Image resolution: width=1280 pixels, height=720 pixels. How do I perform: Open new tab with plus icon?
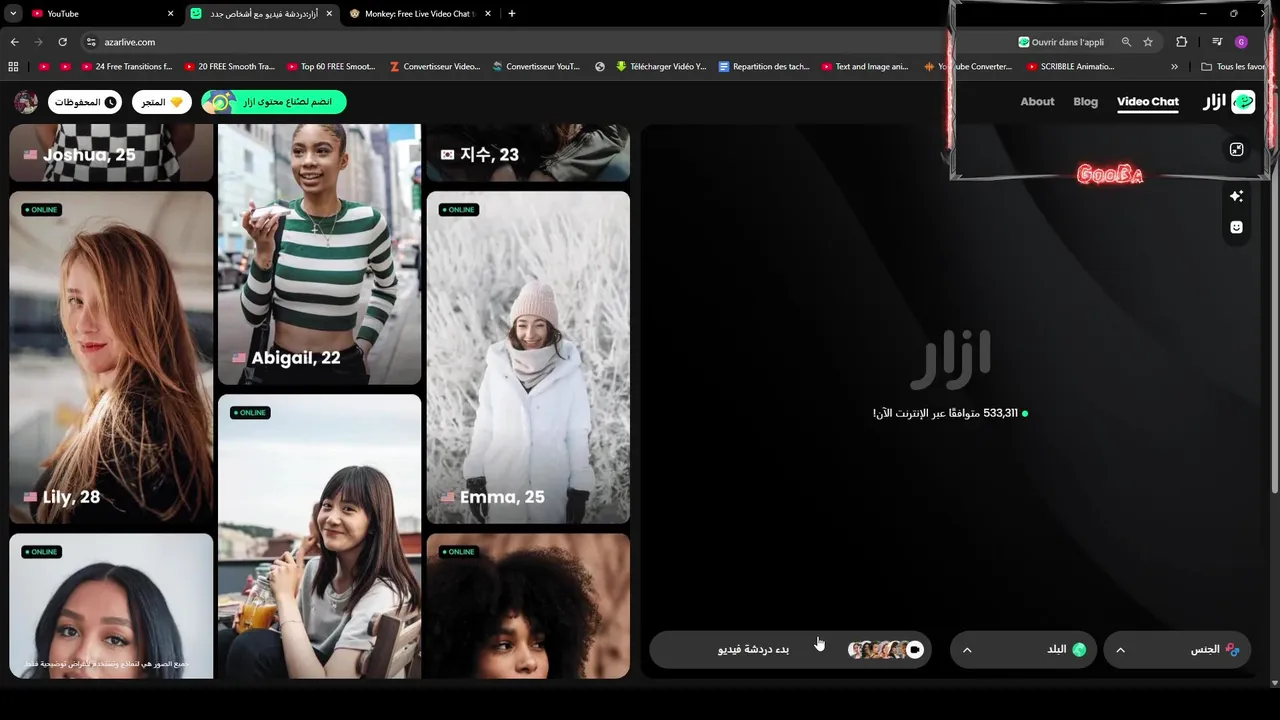tap(512, 14)
